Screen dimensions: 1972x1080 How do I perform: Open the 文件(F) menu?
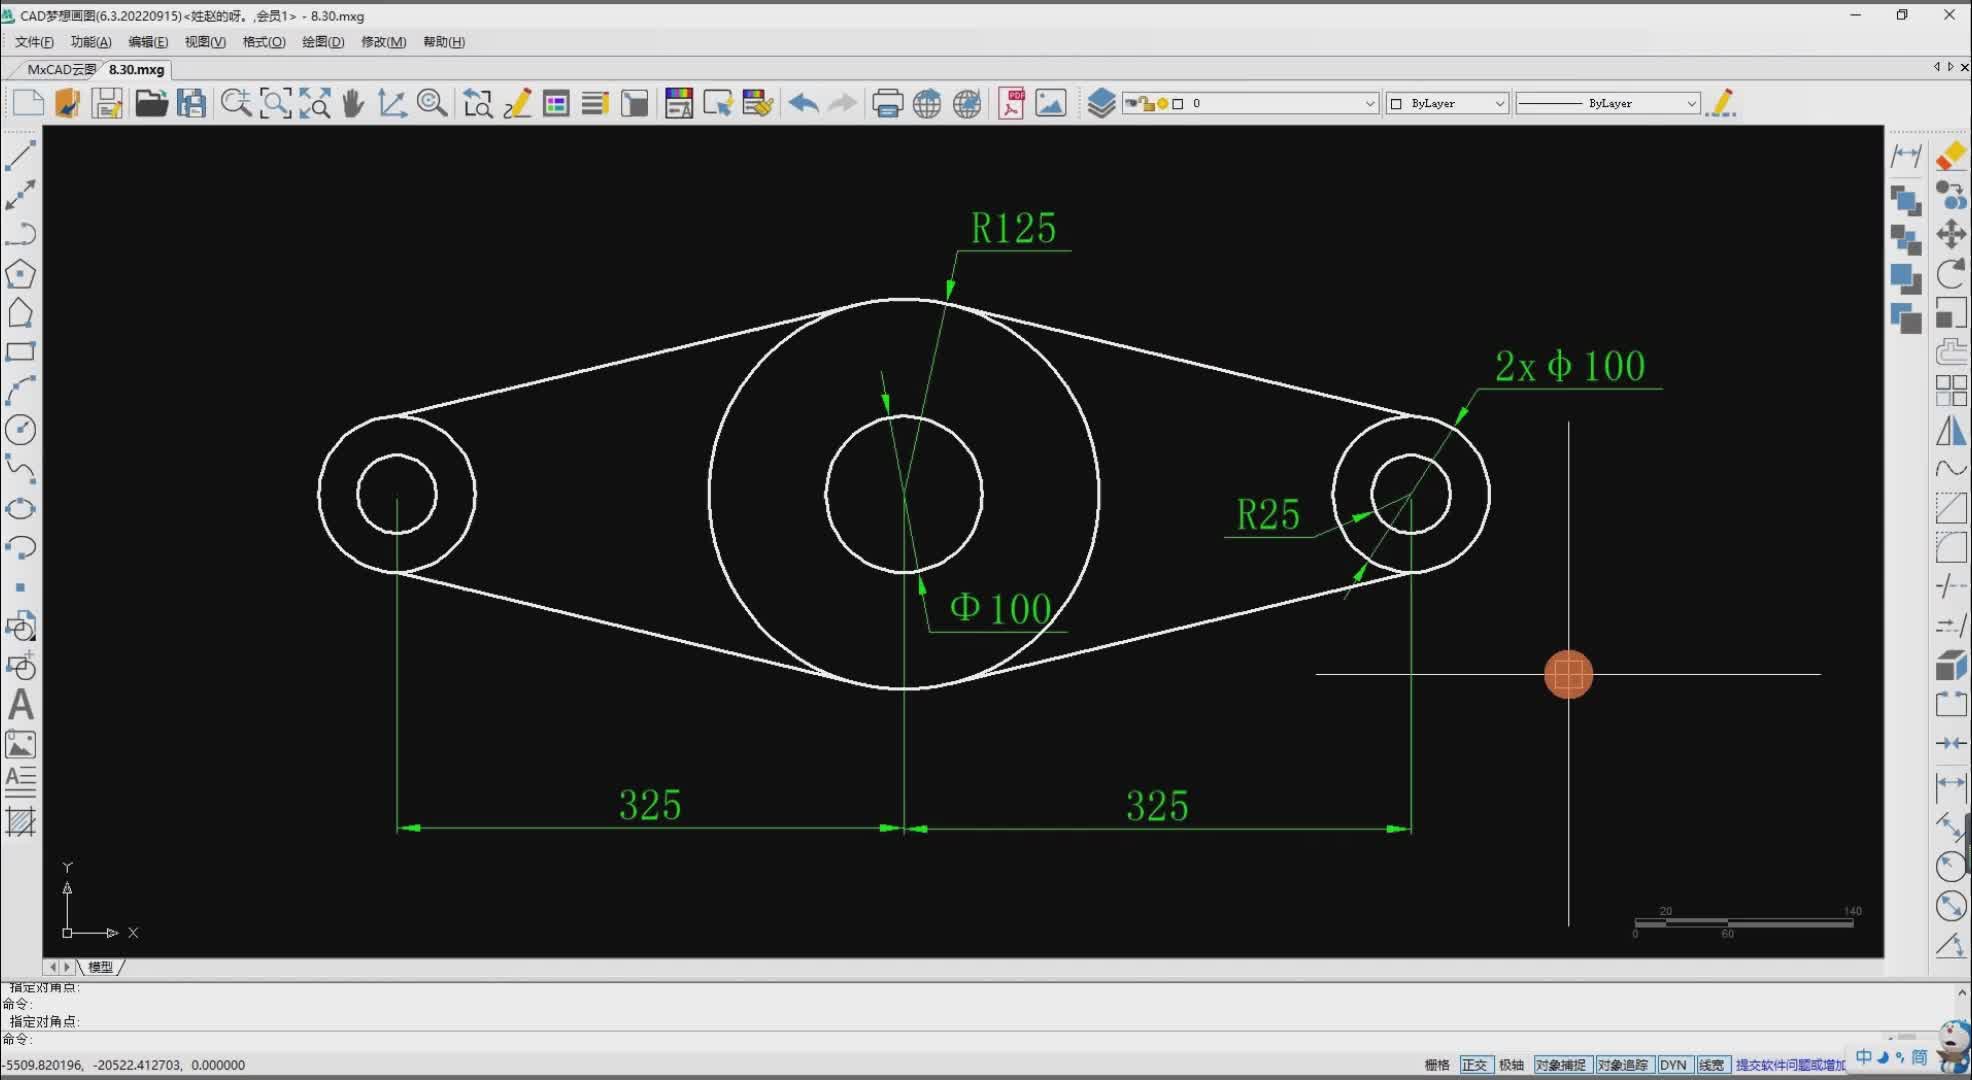(x=34, y=42)
